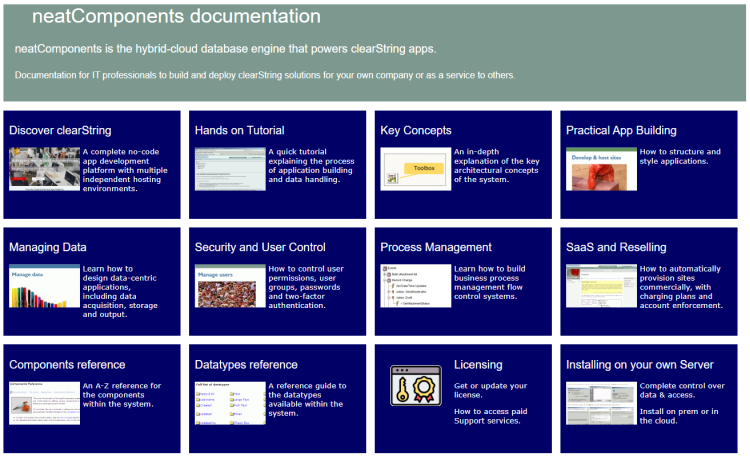
Task: Click the Installing on your own Server thumbnail
Action: point(601,403)
